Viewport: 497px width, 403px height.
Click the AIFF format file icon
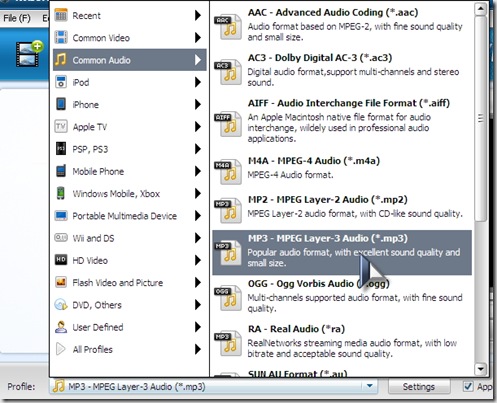(227, 124)
